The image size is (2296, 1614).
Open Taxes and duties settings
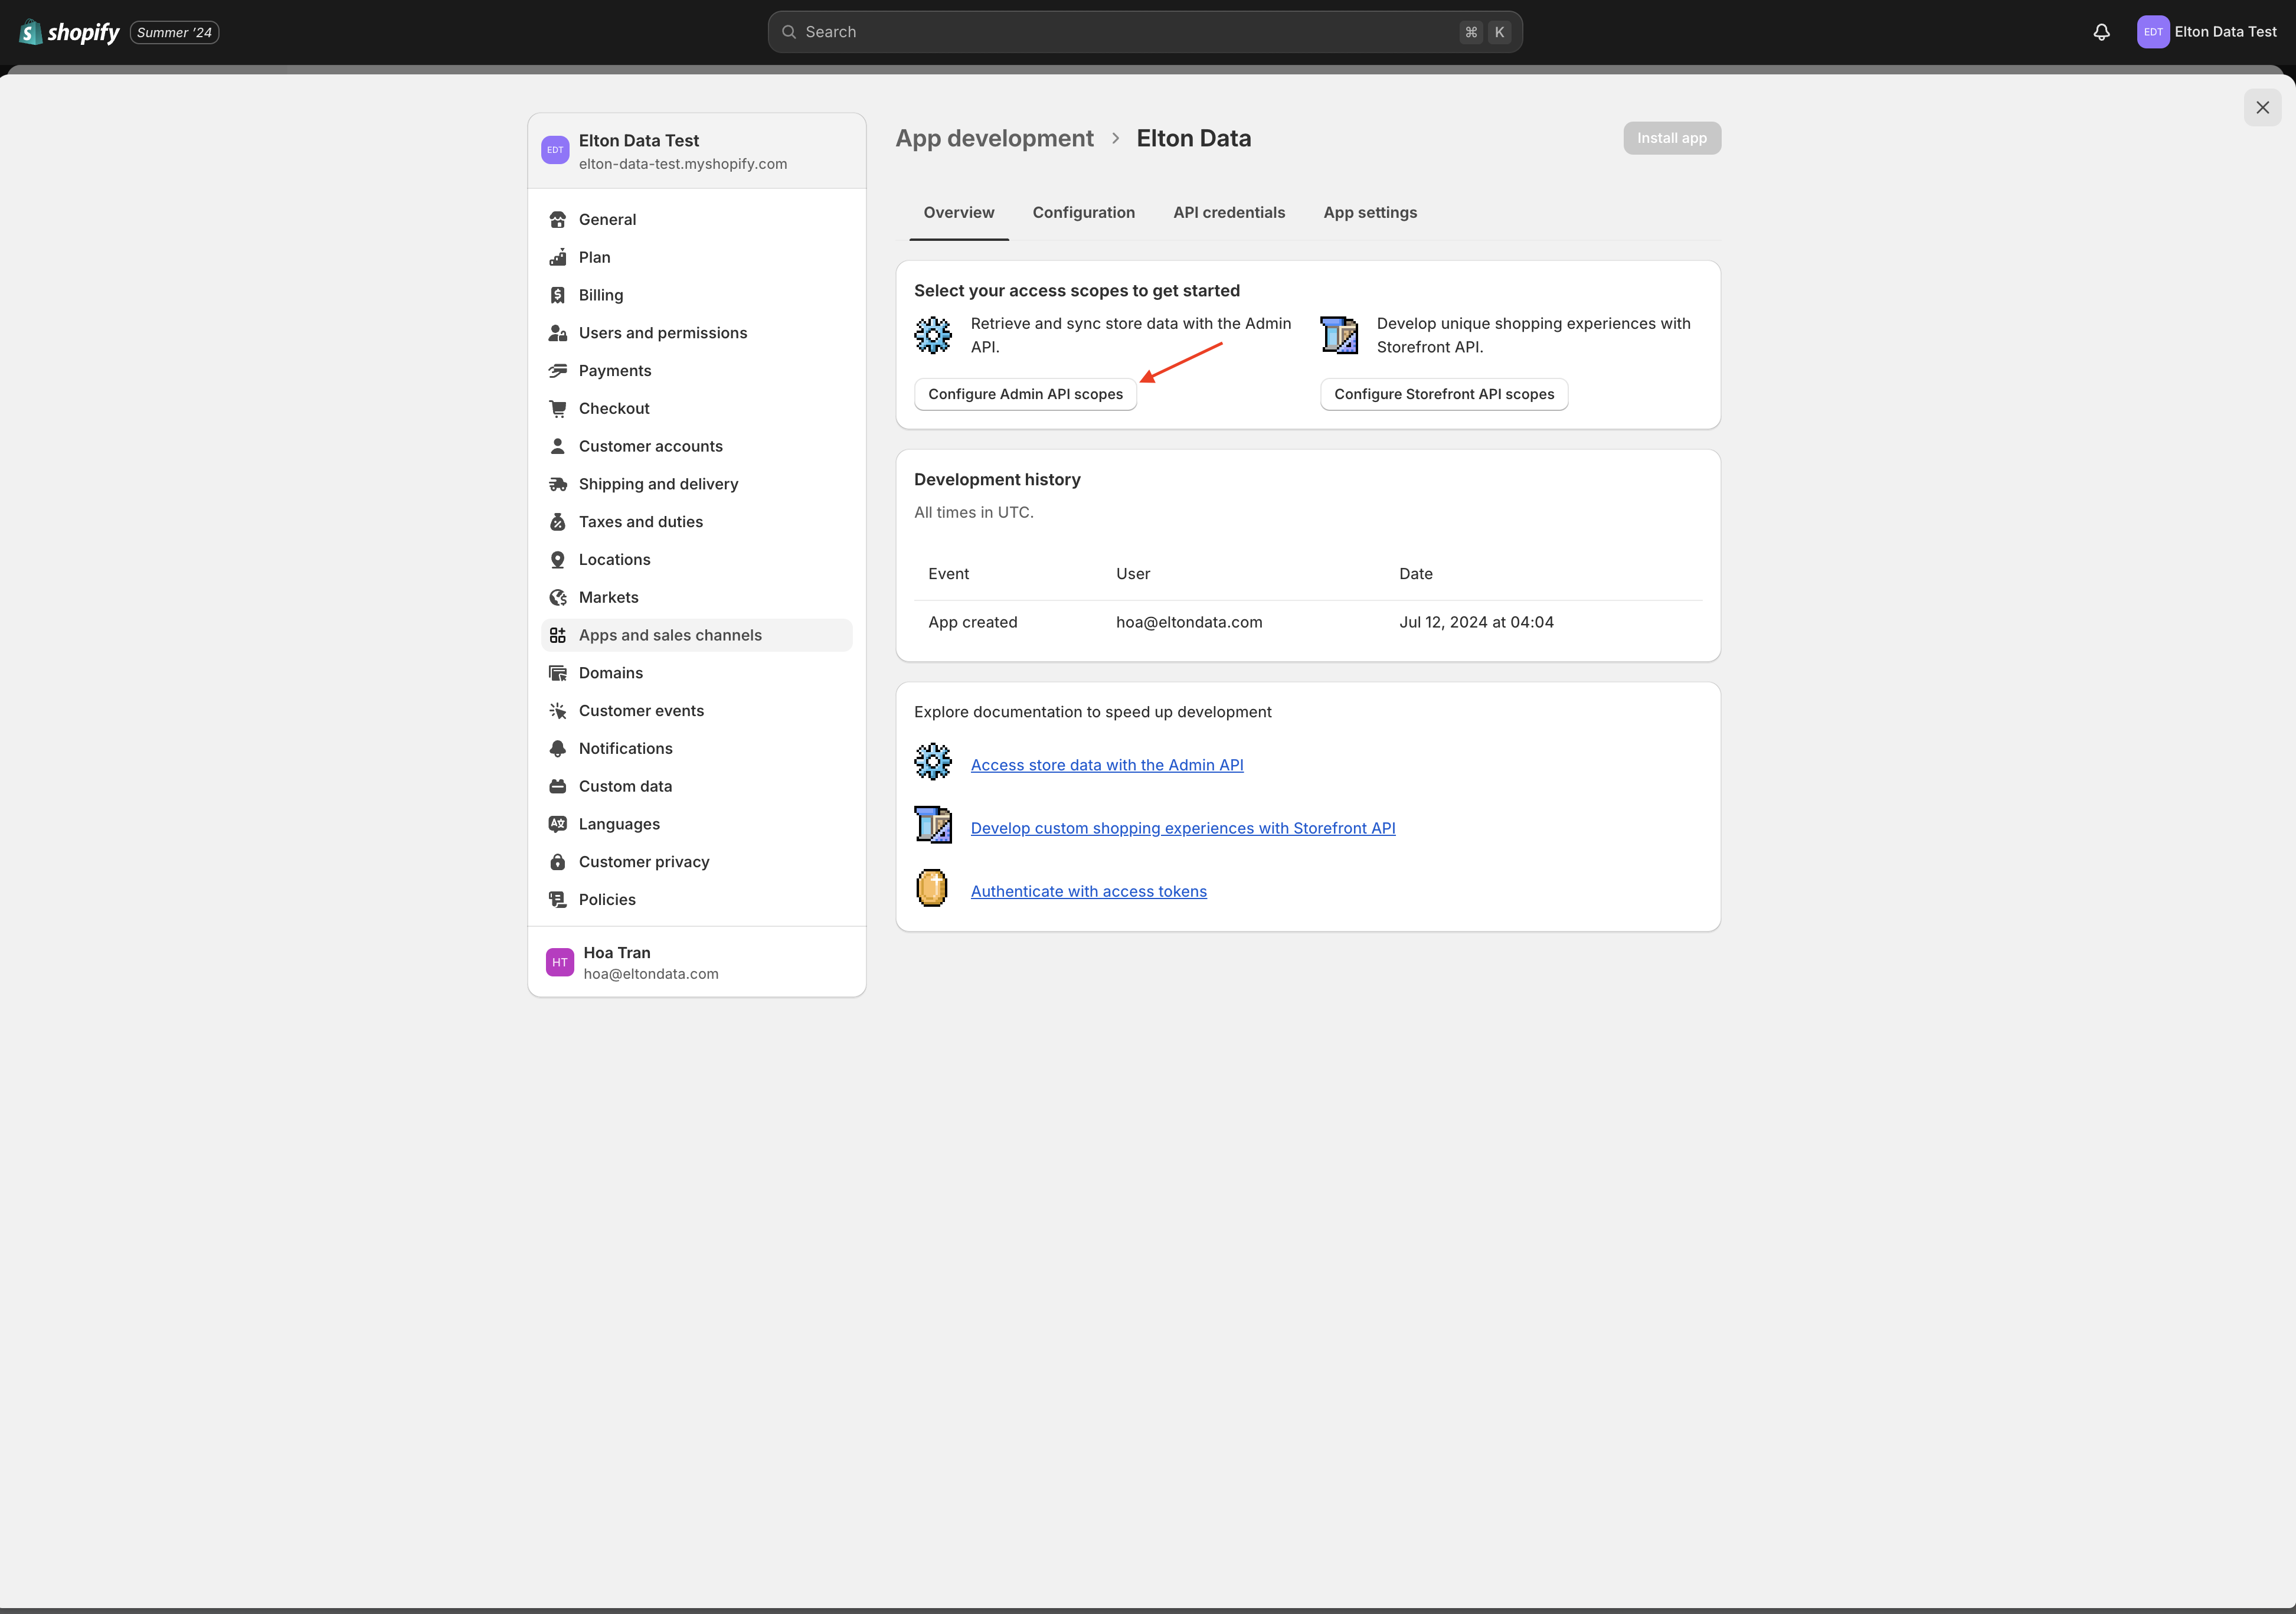[x=641, y=521]
